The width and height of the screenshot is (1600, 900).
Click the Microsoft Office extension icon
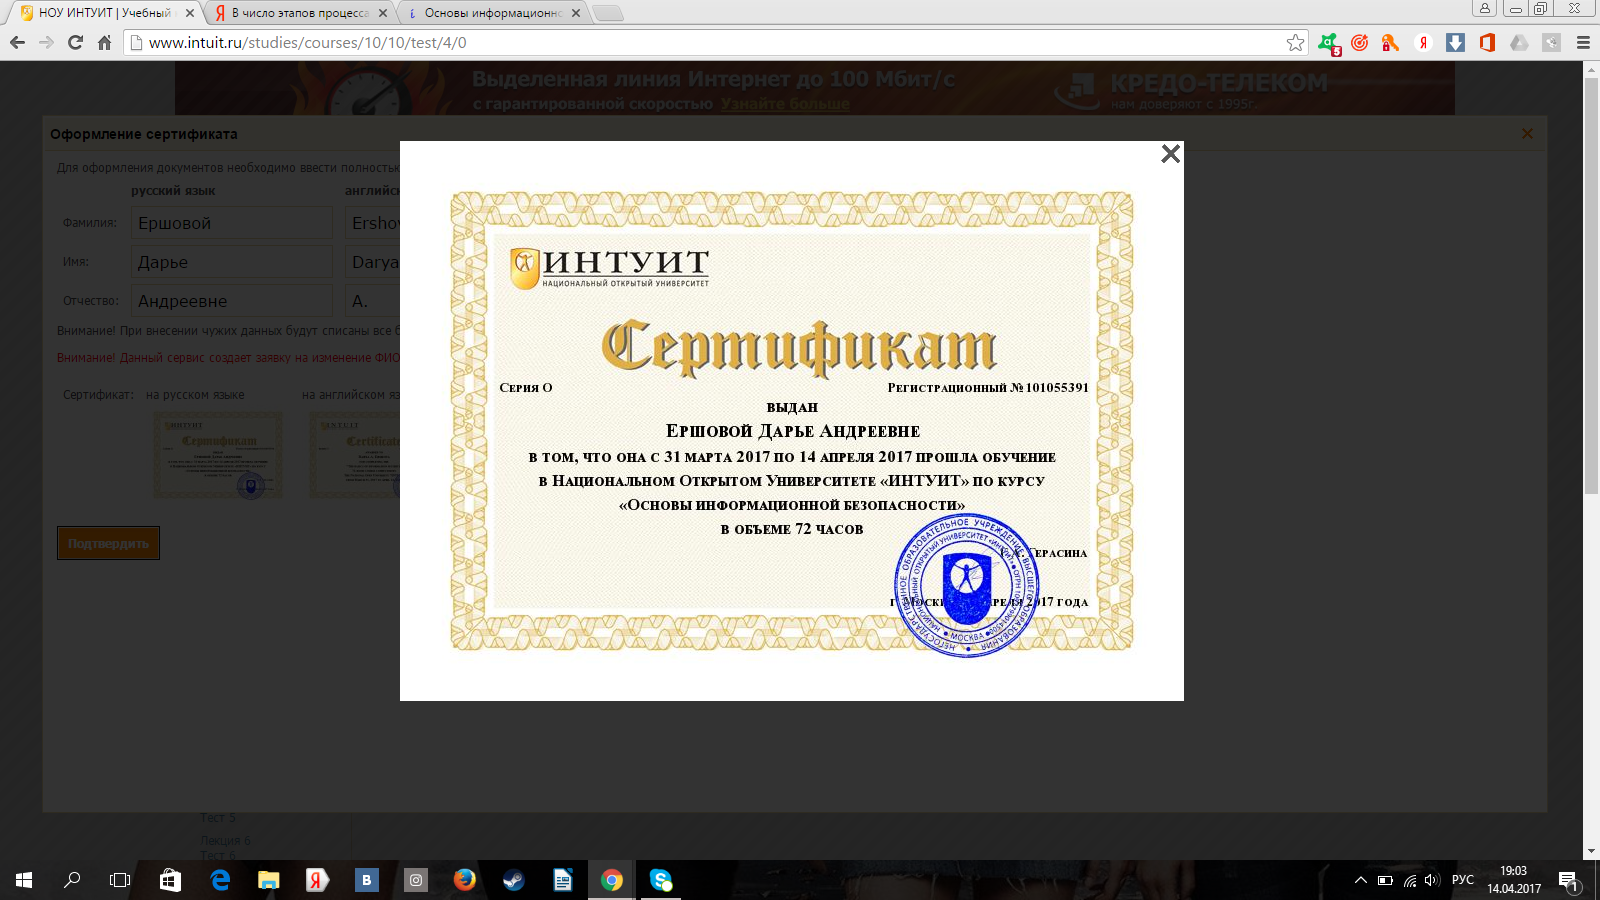click(x=1487, y=42)
